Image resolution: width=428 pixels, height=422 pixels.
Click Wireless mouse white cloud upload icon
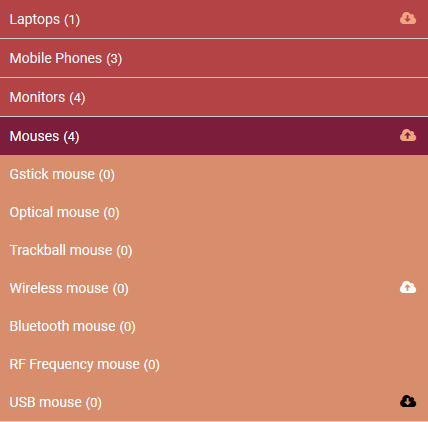[408, 287]
